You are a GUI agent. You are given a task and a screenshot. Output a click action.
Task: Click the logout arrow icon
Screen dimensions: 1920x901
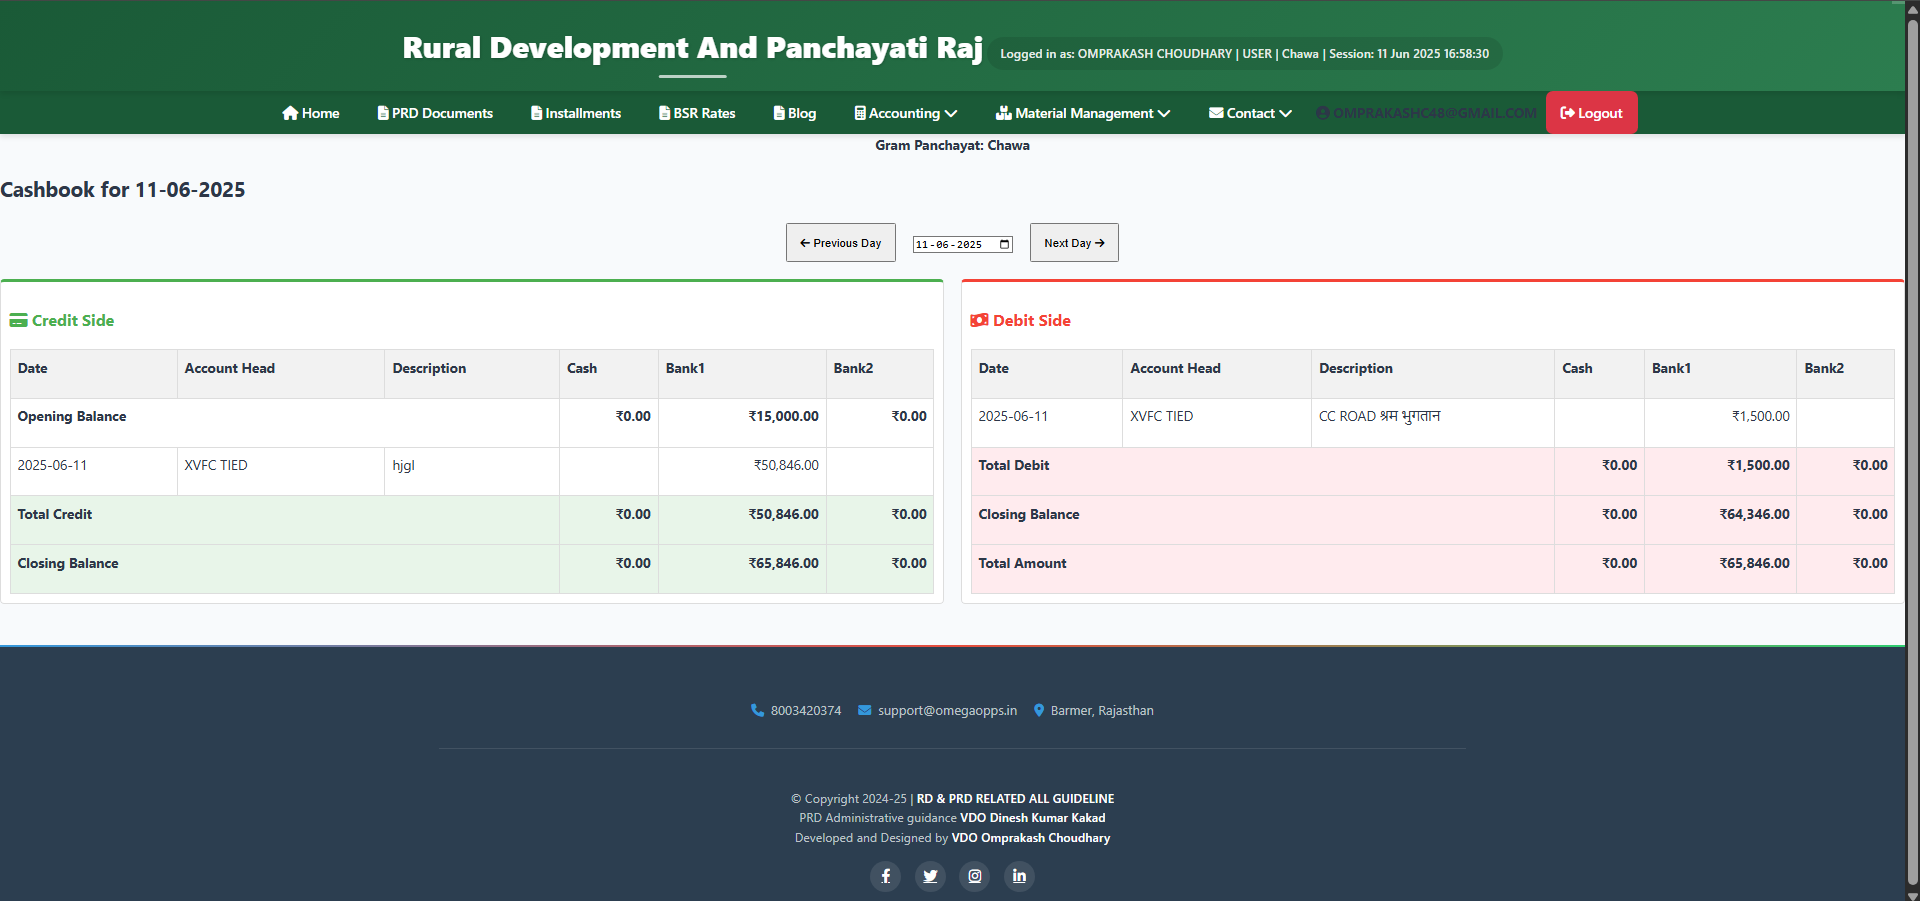tap(1567, 113)
